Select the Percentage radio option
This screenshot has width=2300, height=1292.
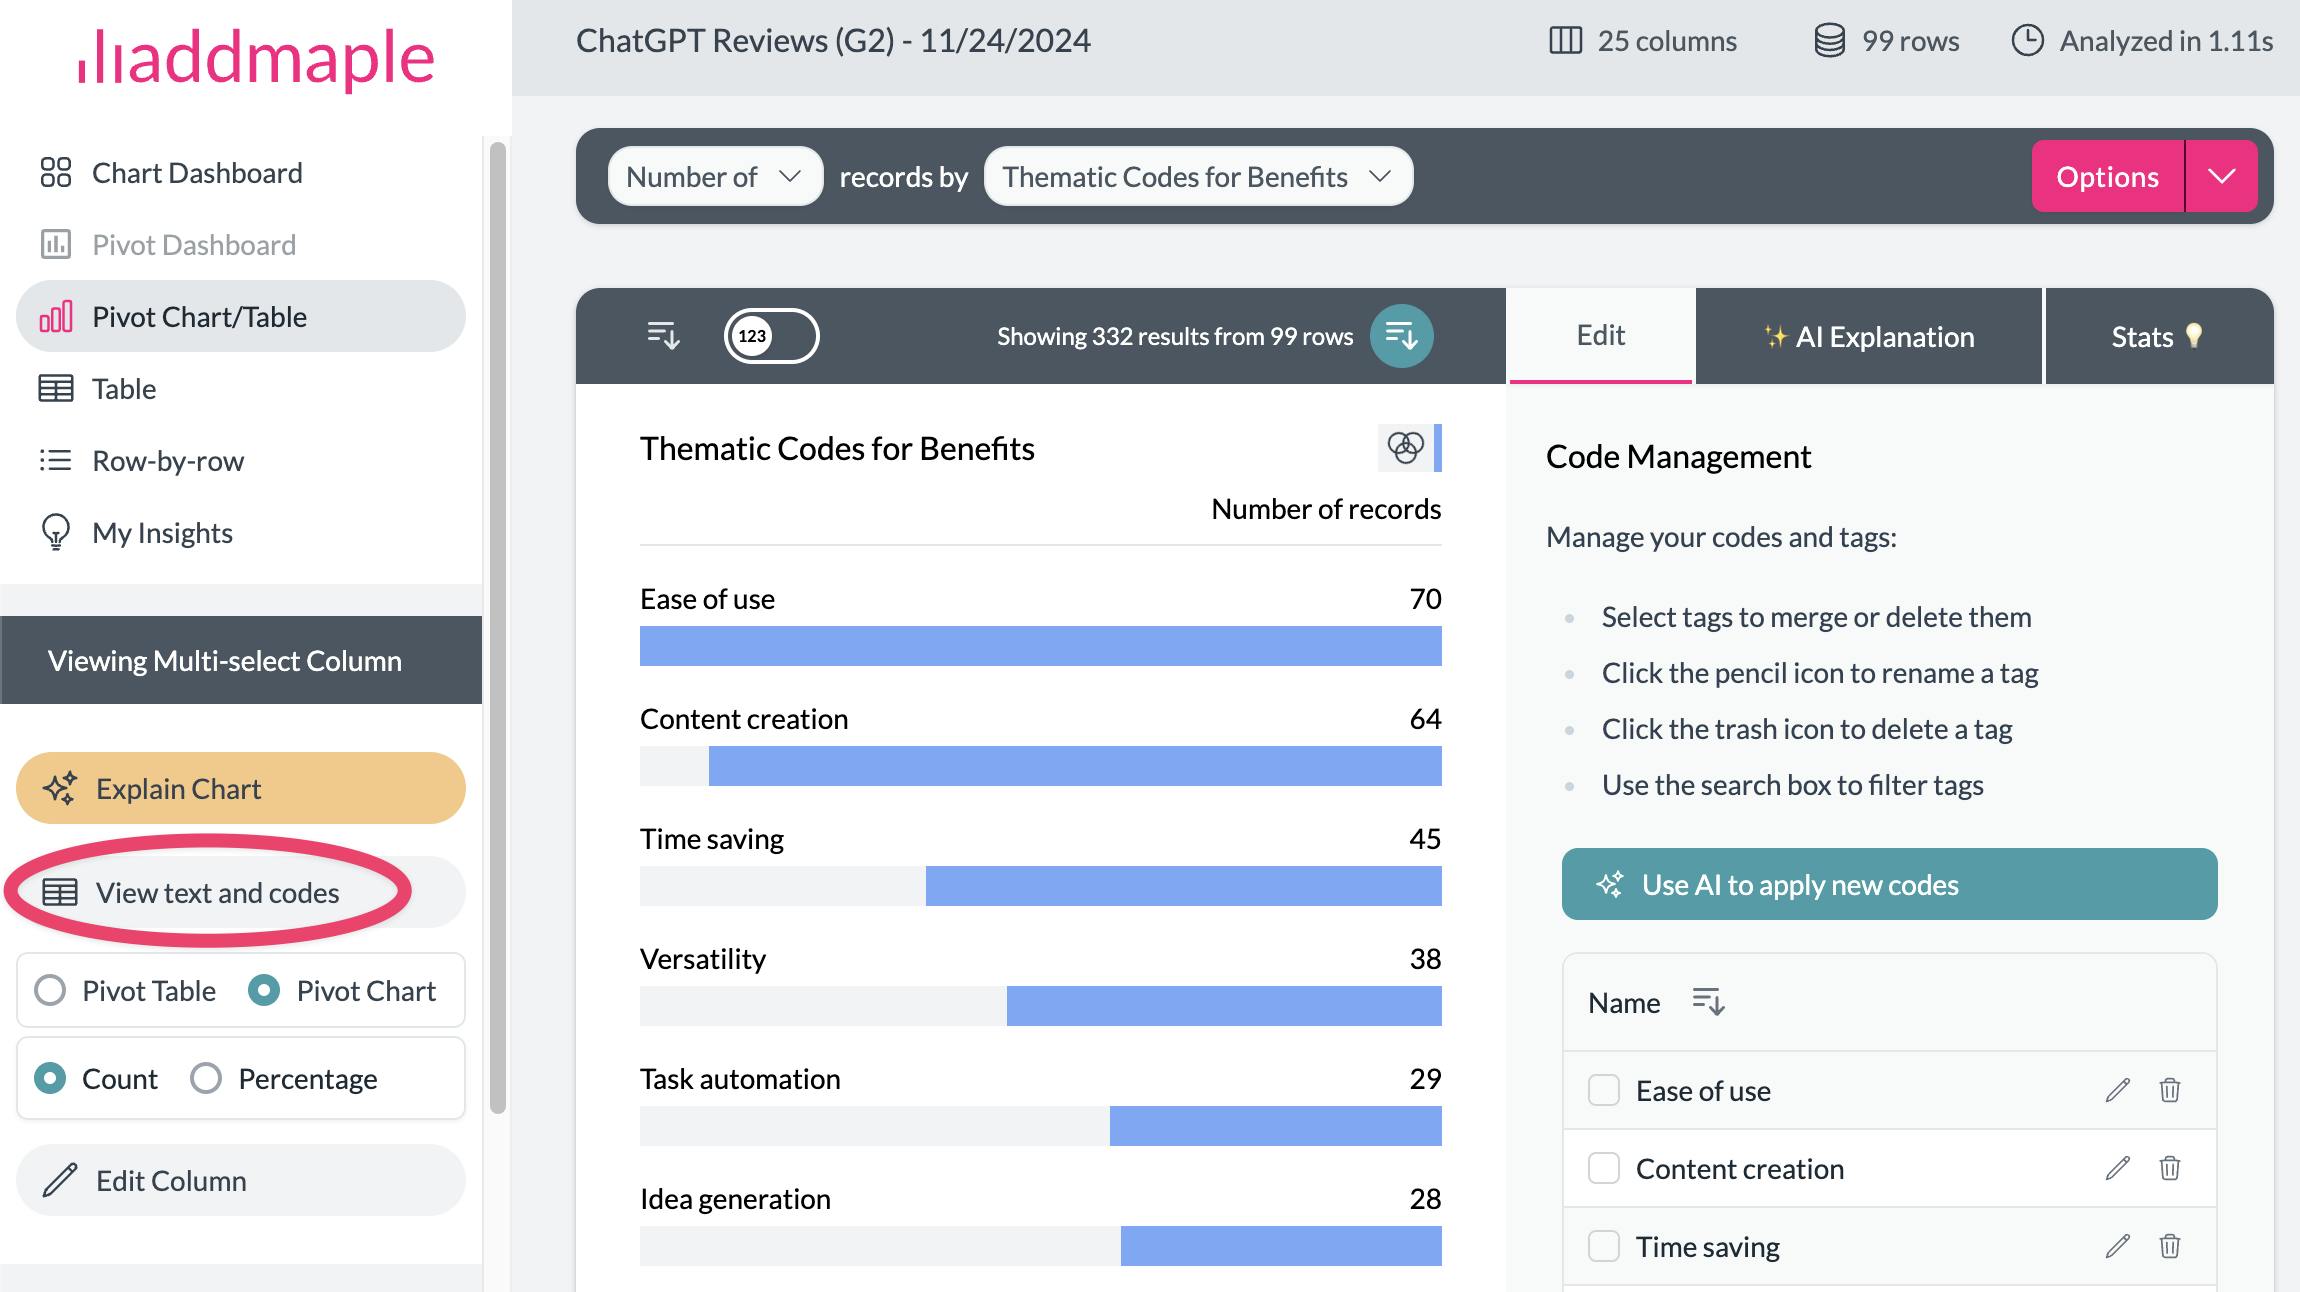click(206, 1079)
